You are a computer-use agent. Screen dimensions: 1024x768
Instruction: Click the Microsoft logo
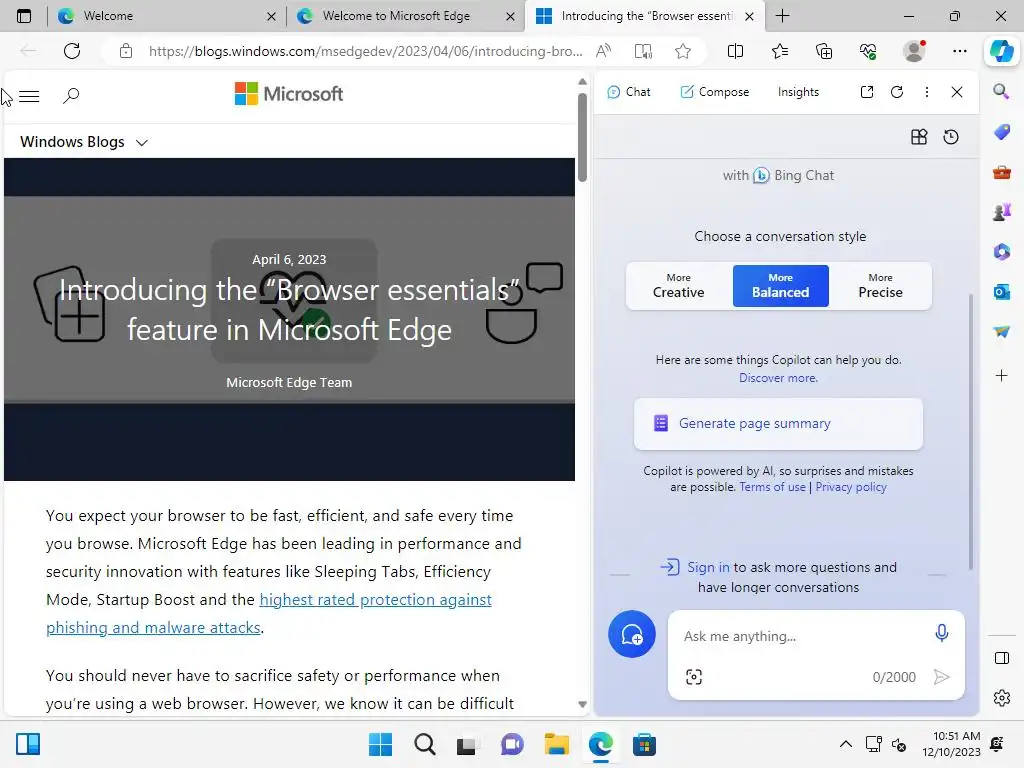(289, 94)
